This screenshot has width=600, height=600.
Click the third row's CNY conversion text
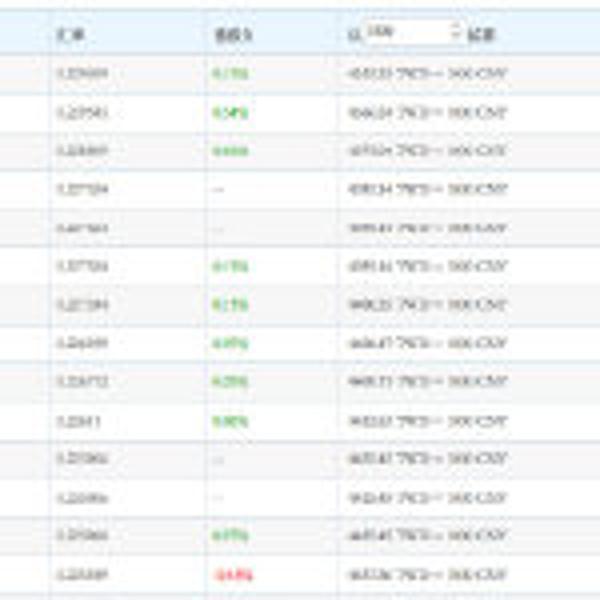click(x=427, y=151)
